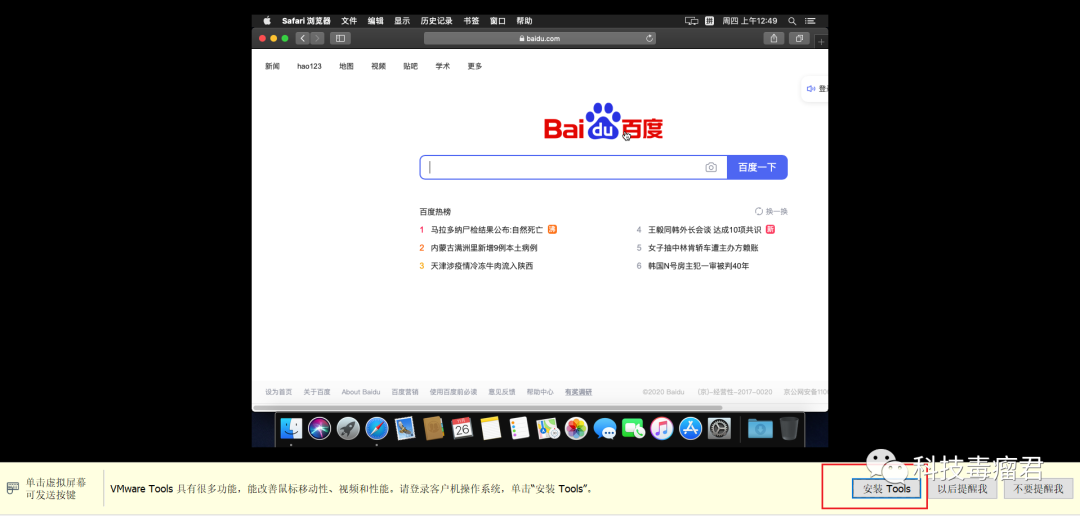Click the baidu.com address bar
Screen dimensions: 1080x516
pyautogui.click(x=539, y=39)
